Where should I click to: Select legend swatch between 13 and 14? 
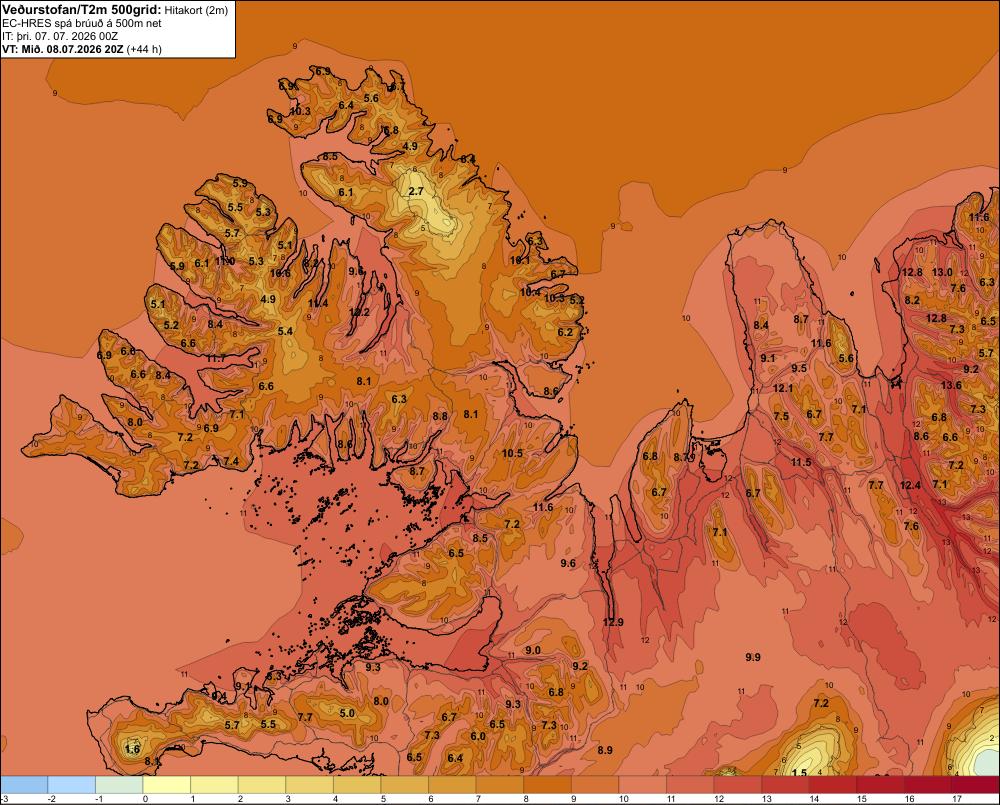(785, 784)
